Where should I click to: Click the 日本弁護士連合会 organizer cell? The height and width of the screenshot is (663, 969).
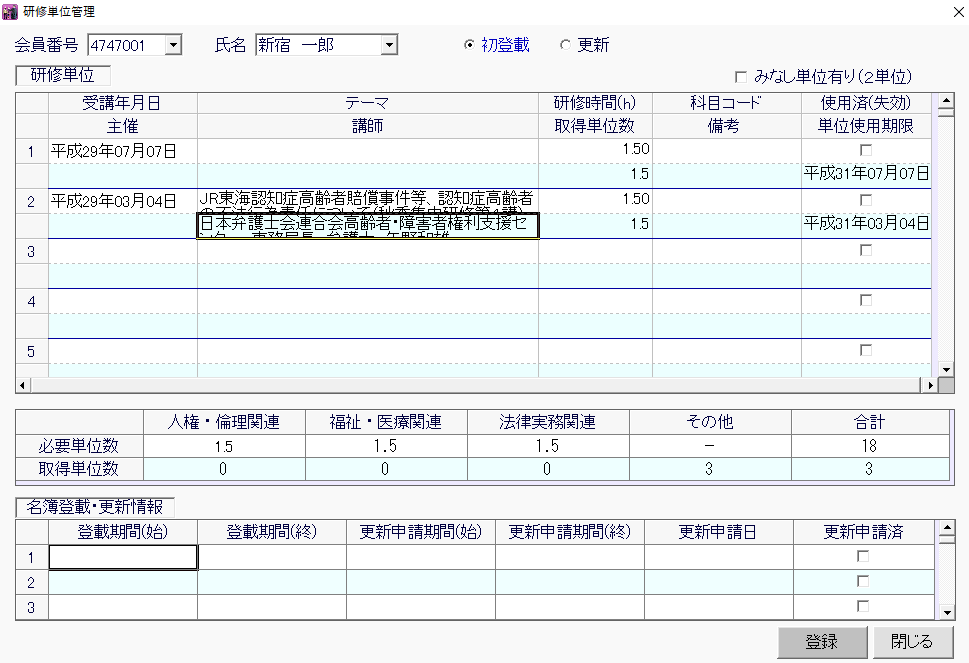pyautogui.click(x=367, y=225)
